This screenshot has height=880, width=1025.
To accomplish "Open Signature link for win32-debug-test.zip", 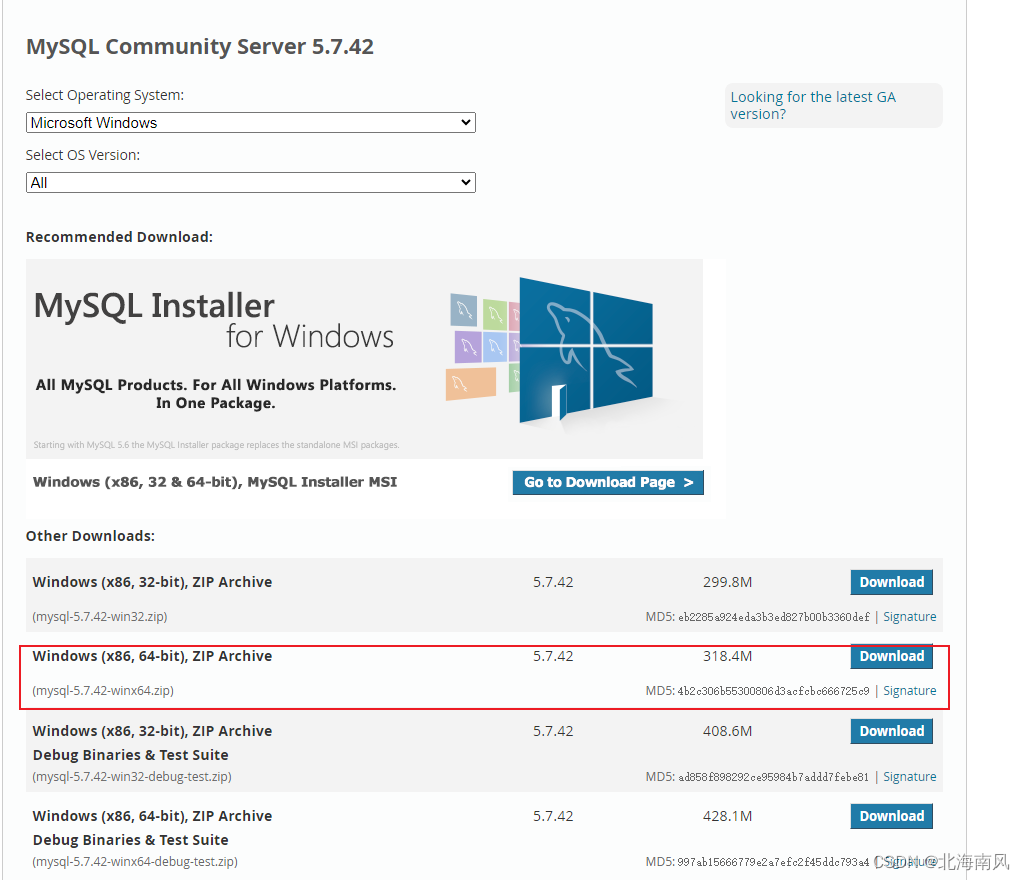I will click(x=909, y=776).
